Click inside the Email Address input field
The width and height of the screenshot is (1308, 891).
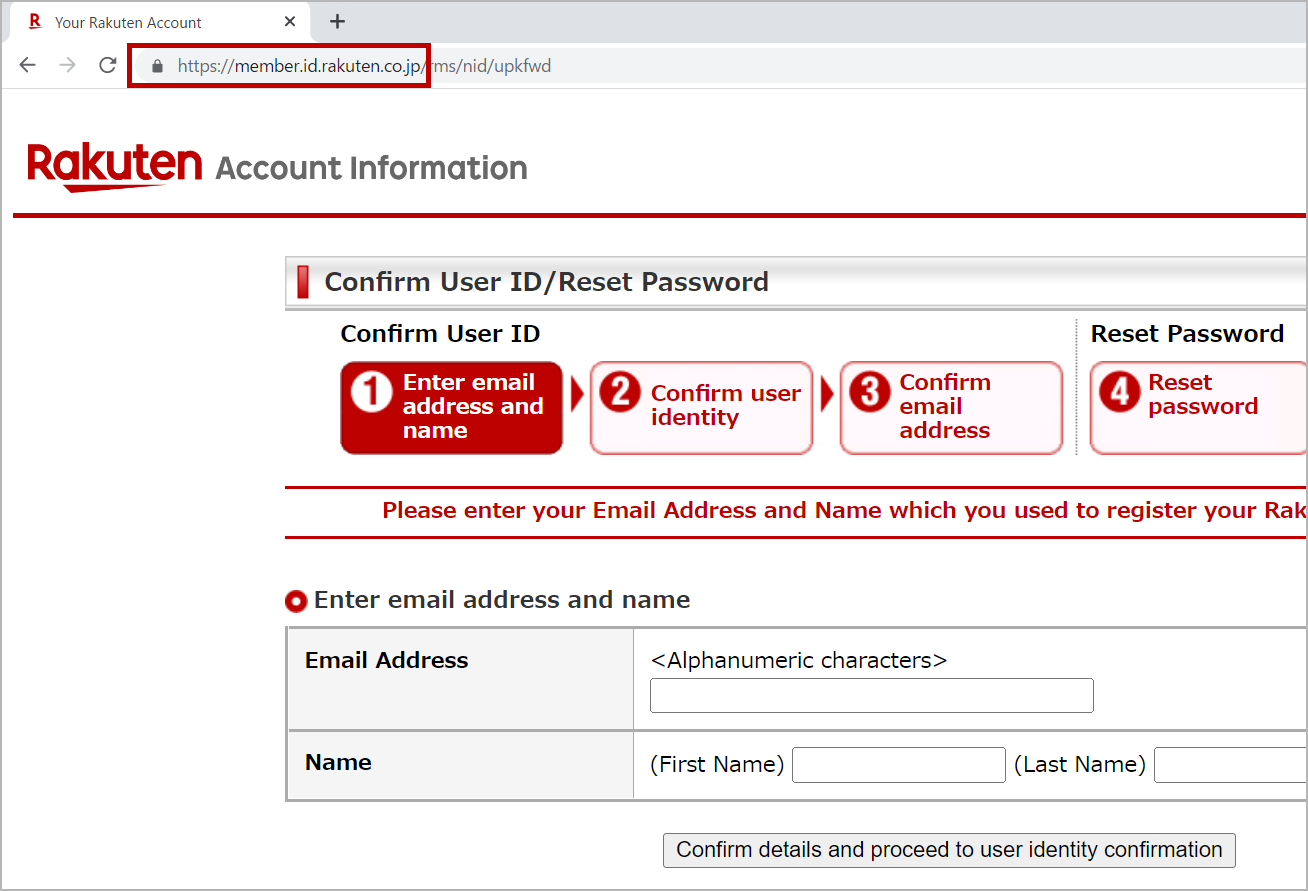pyautogui.click(x=870, y=695)
